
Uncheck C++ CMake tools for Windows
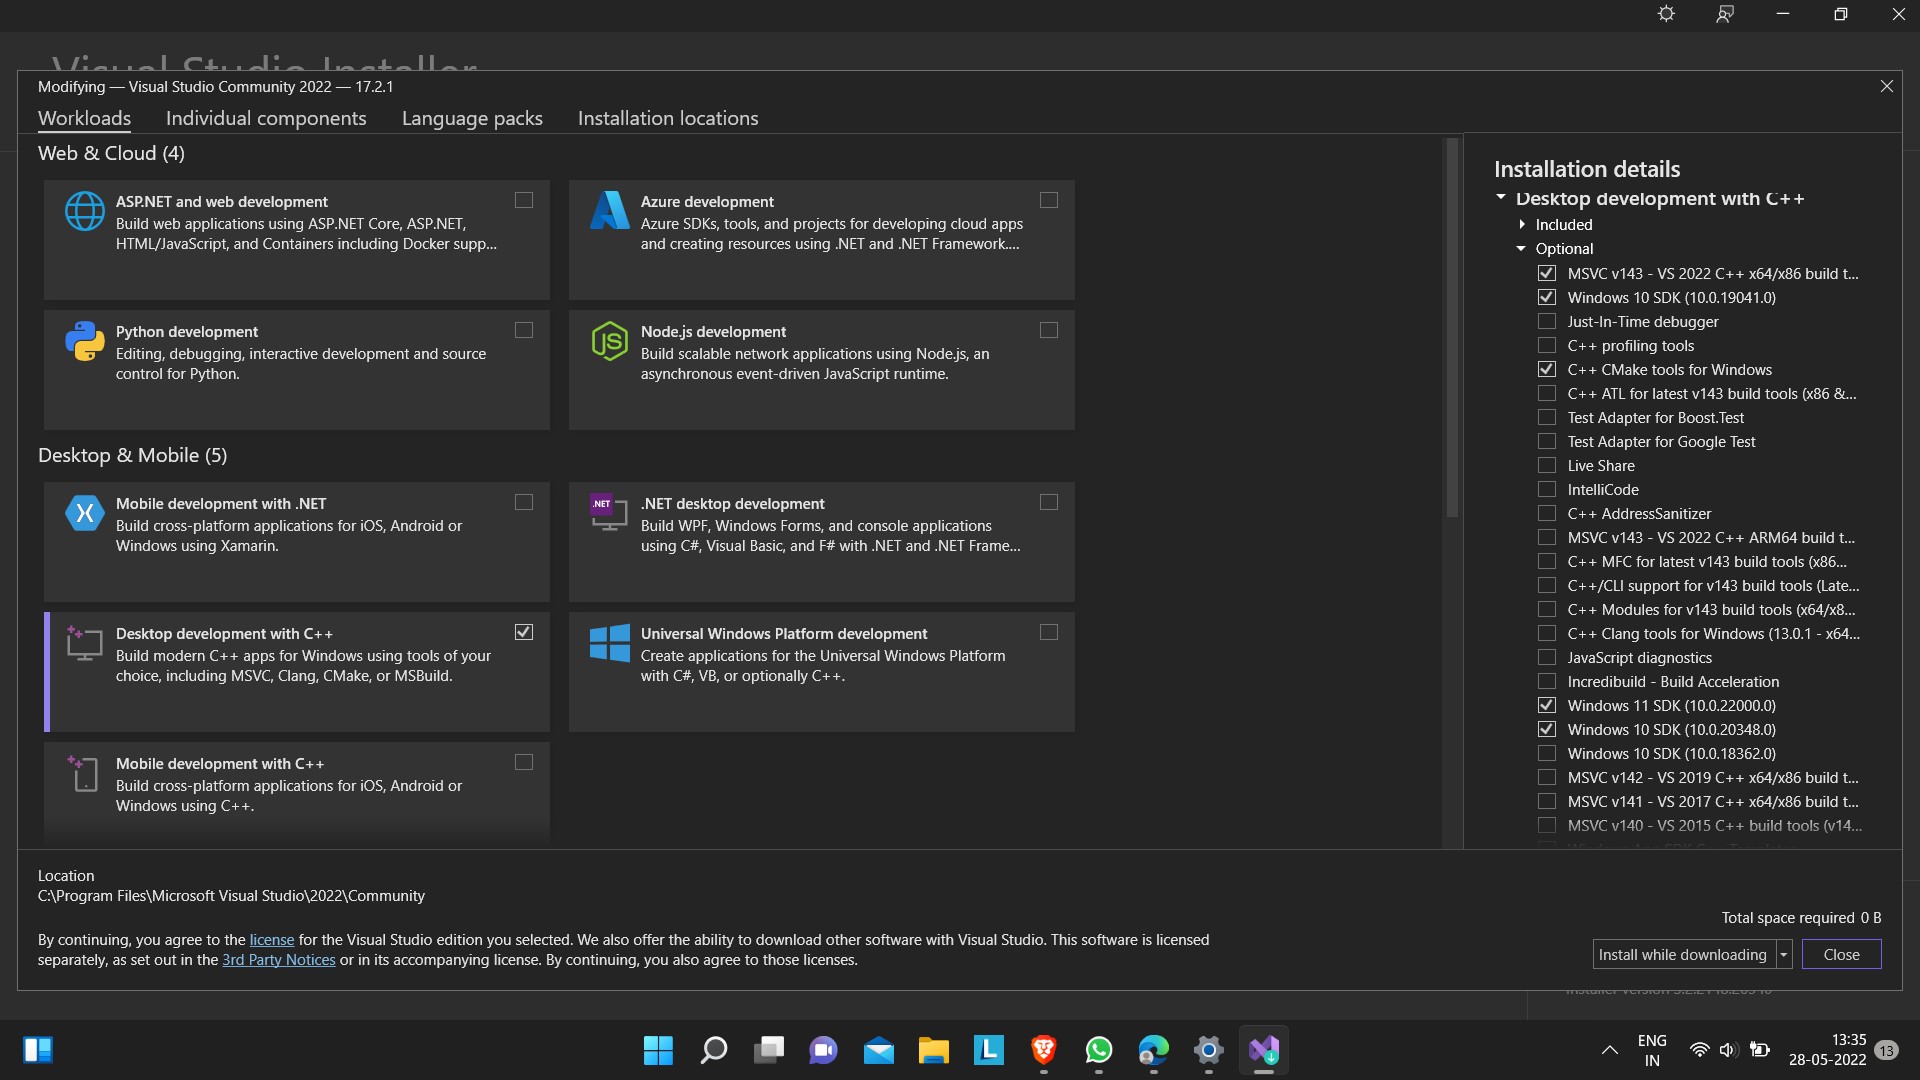(x=1547, y=369)
